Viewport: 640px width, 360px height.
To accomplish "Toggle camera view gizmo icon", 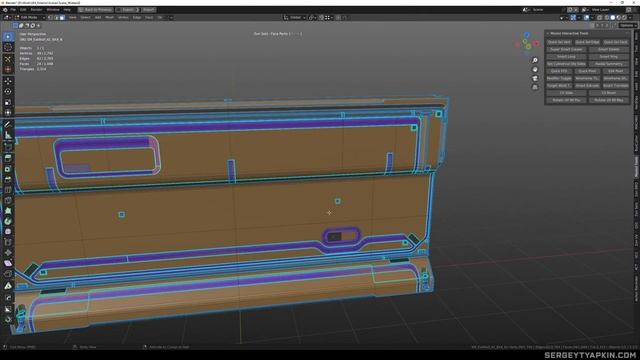I will (535, 78).
